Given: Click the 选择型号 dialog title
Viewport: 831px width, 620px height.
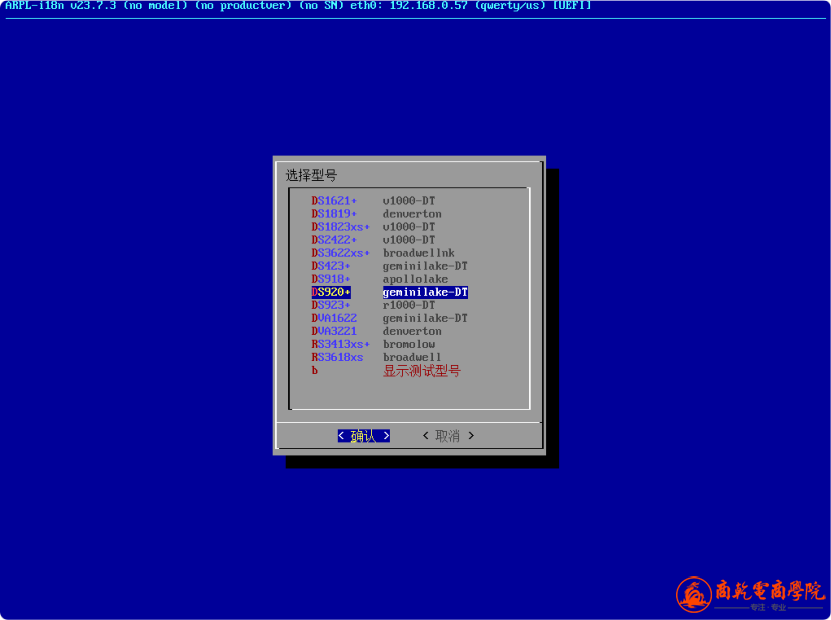Looking at the screenshot, I should (x=311, y=175).
